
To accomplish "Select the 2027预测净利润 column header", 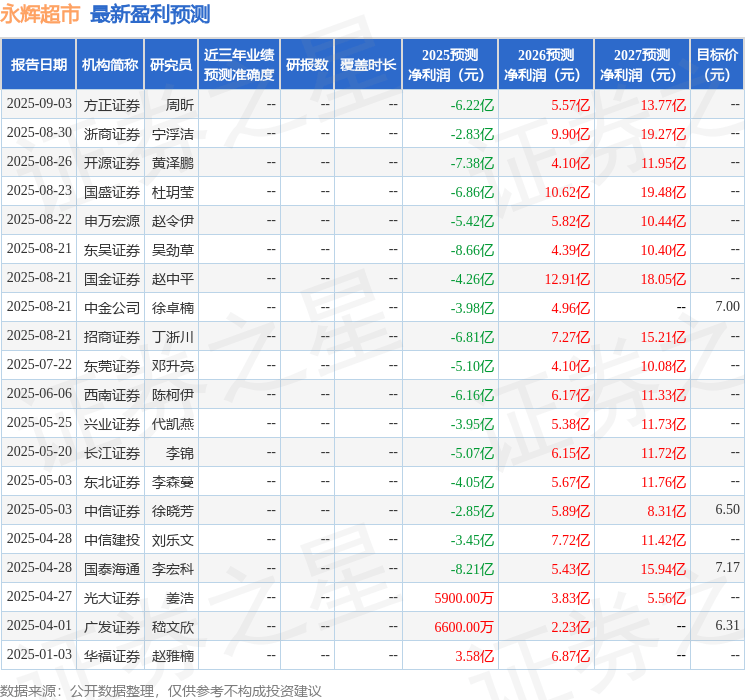I will (x=642, y=65).
